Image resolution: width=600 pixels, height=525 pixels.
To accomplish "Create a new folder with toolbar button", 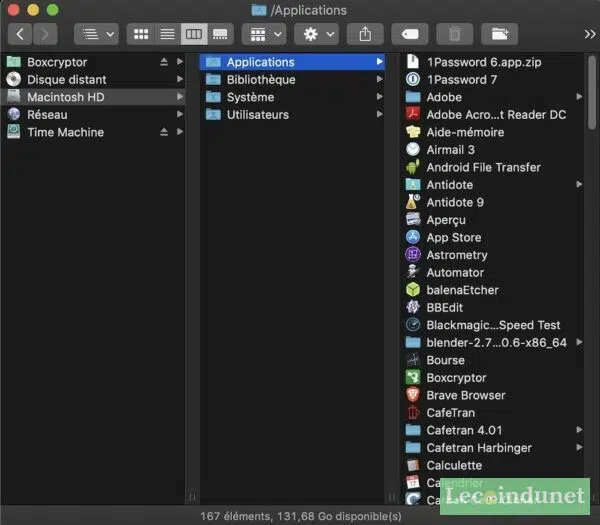I will tap(500, 34).
